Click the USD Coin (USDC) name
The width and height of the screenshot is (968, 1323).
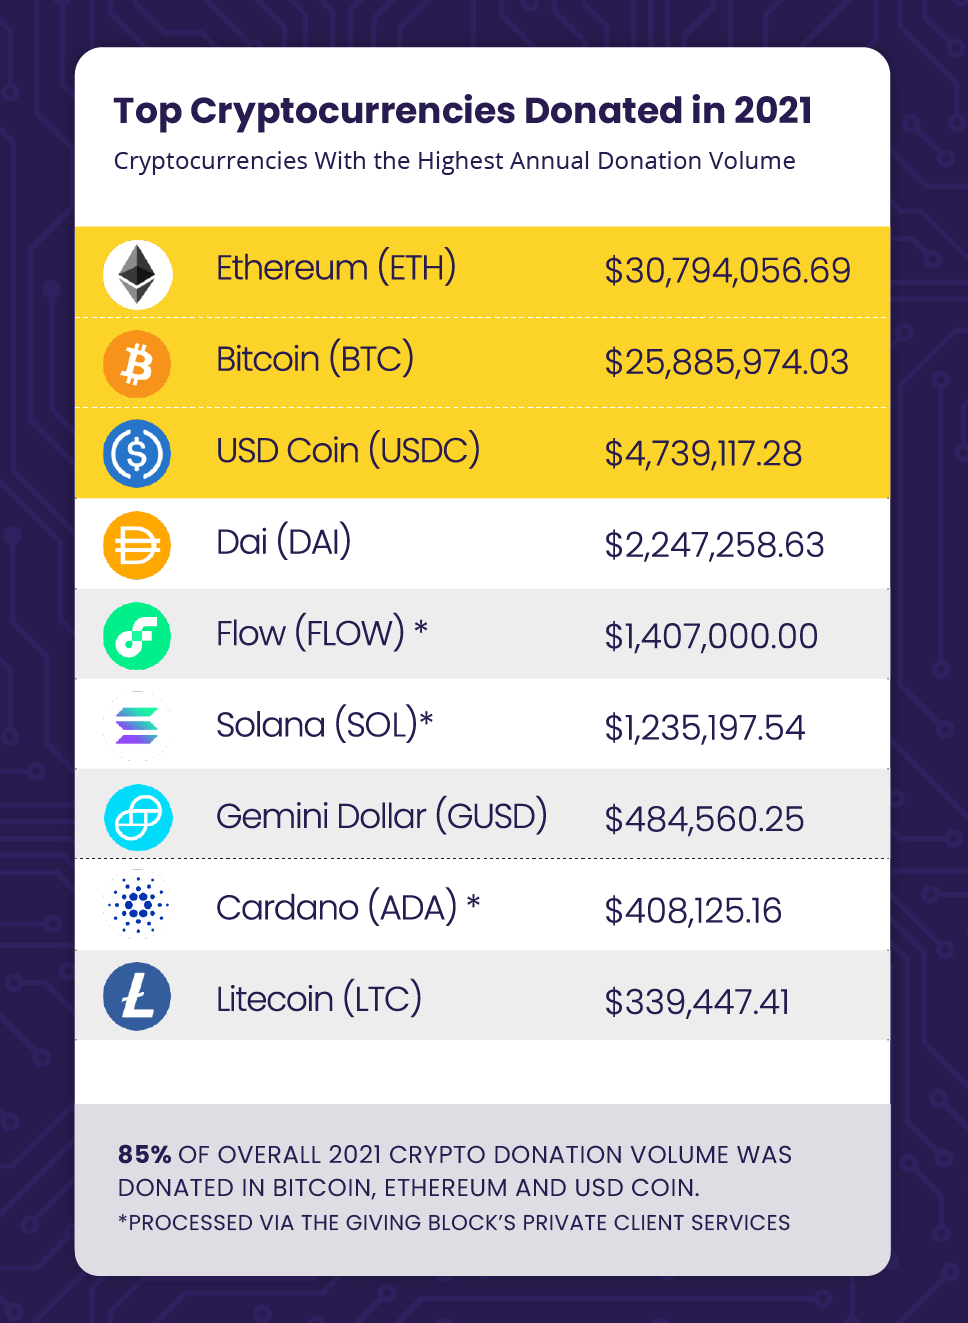pos(348,451)
